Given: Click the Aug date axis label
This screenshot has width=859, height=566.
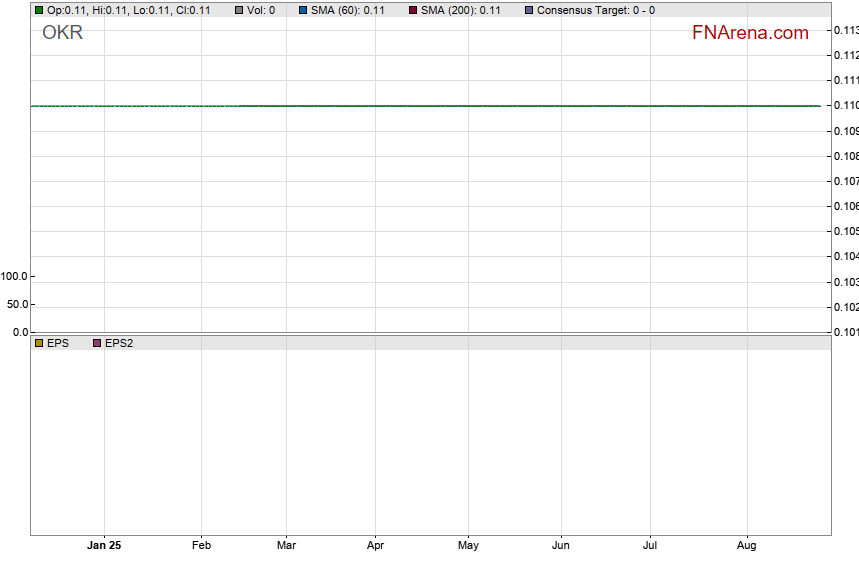Looking at the screenshot, I should click(x=746, y=546).
